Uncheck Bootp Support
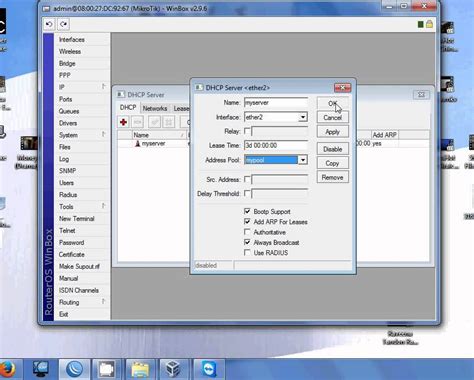This screenshot has height=380, width=474. [247, 211]
